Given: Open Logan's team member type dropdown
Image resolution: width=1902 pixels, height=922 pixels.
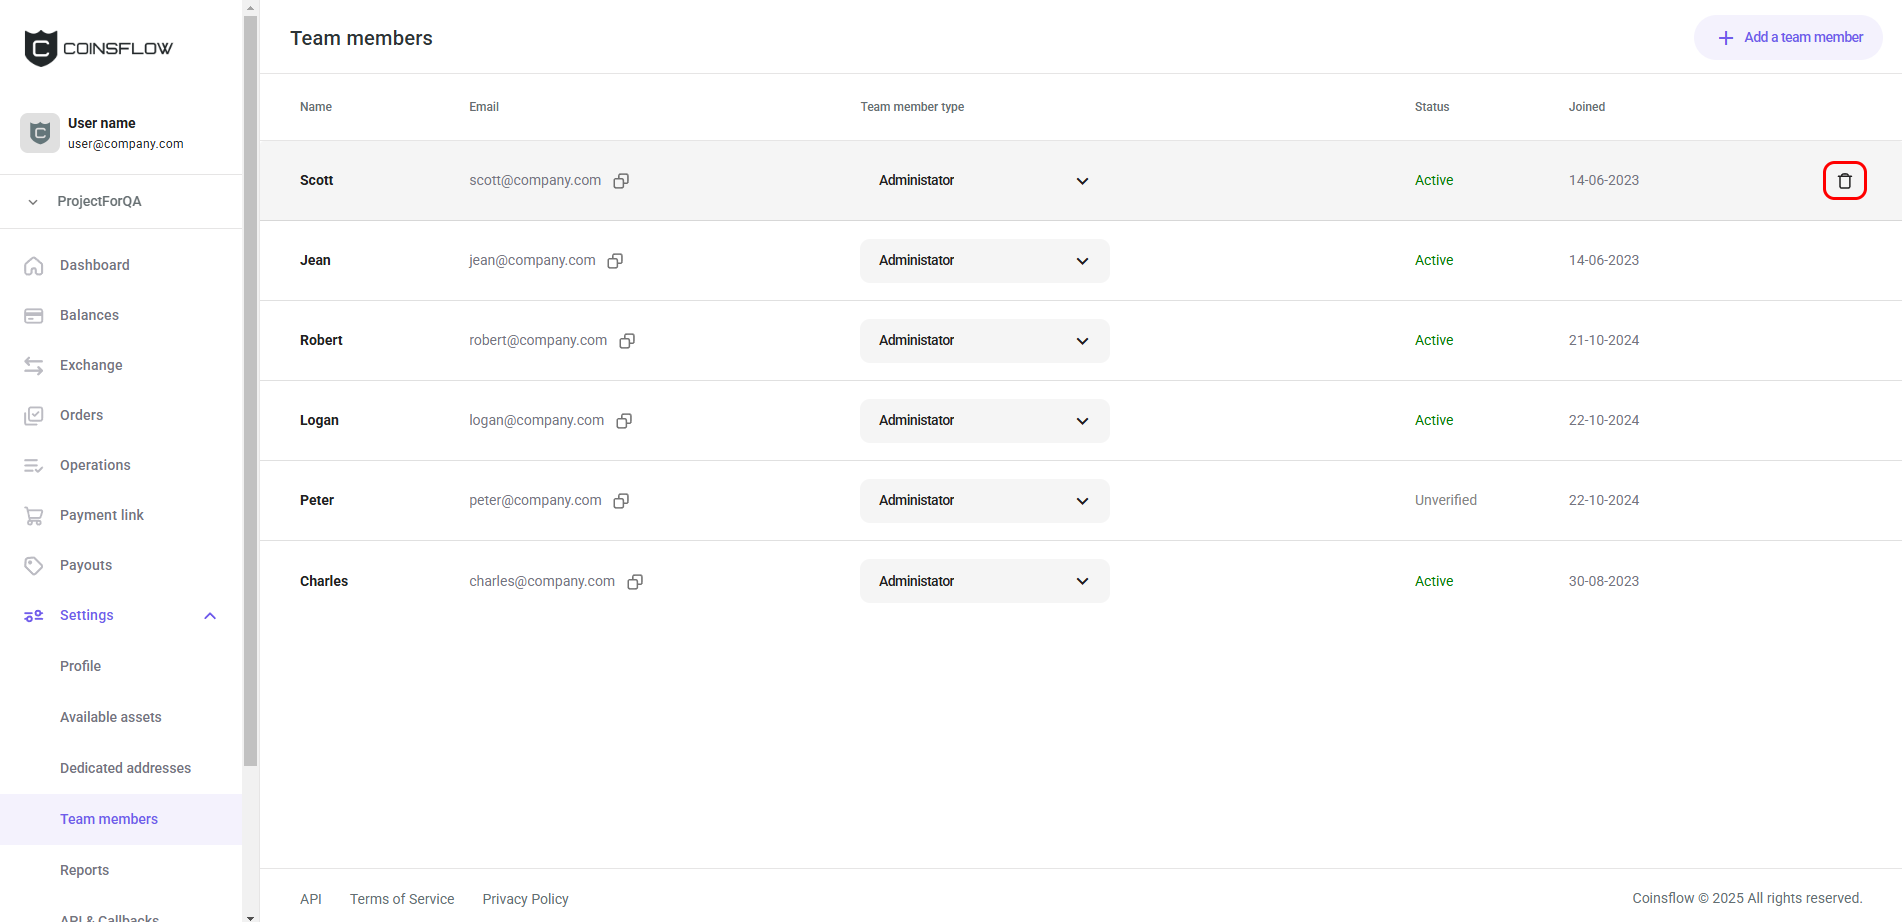Looking at the screenshot, I should click(984, 421).
